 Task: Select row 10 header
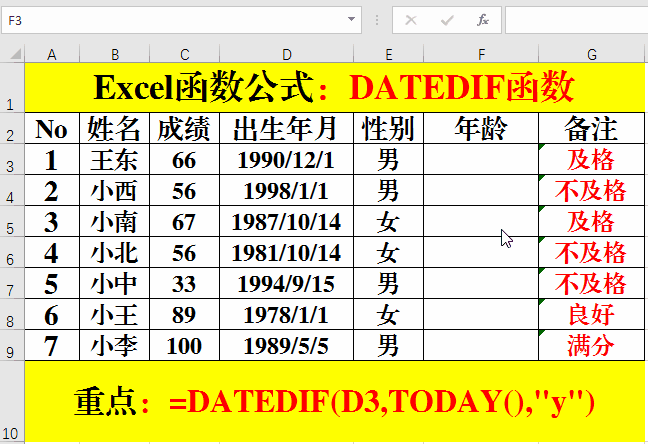pos(12,401)
